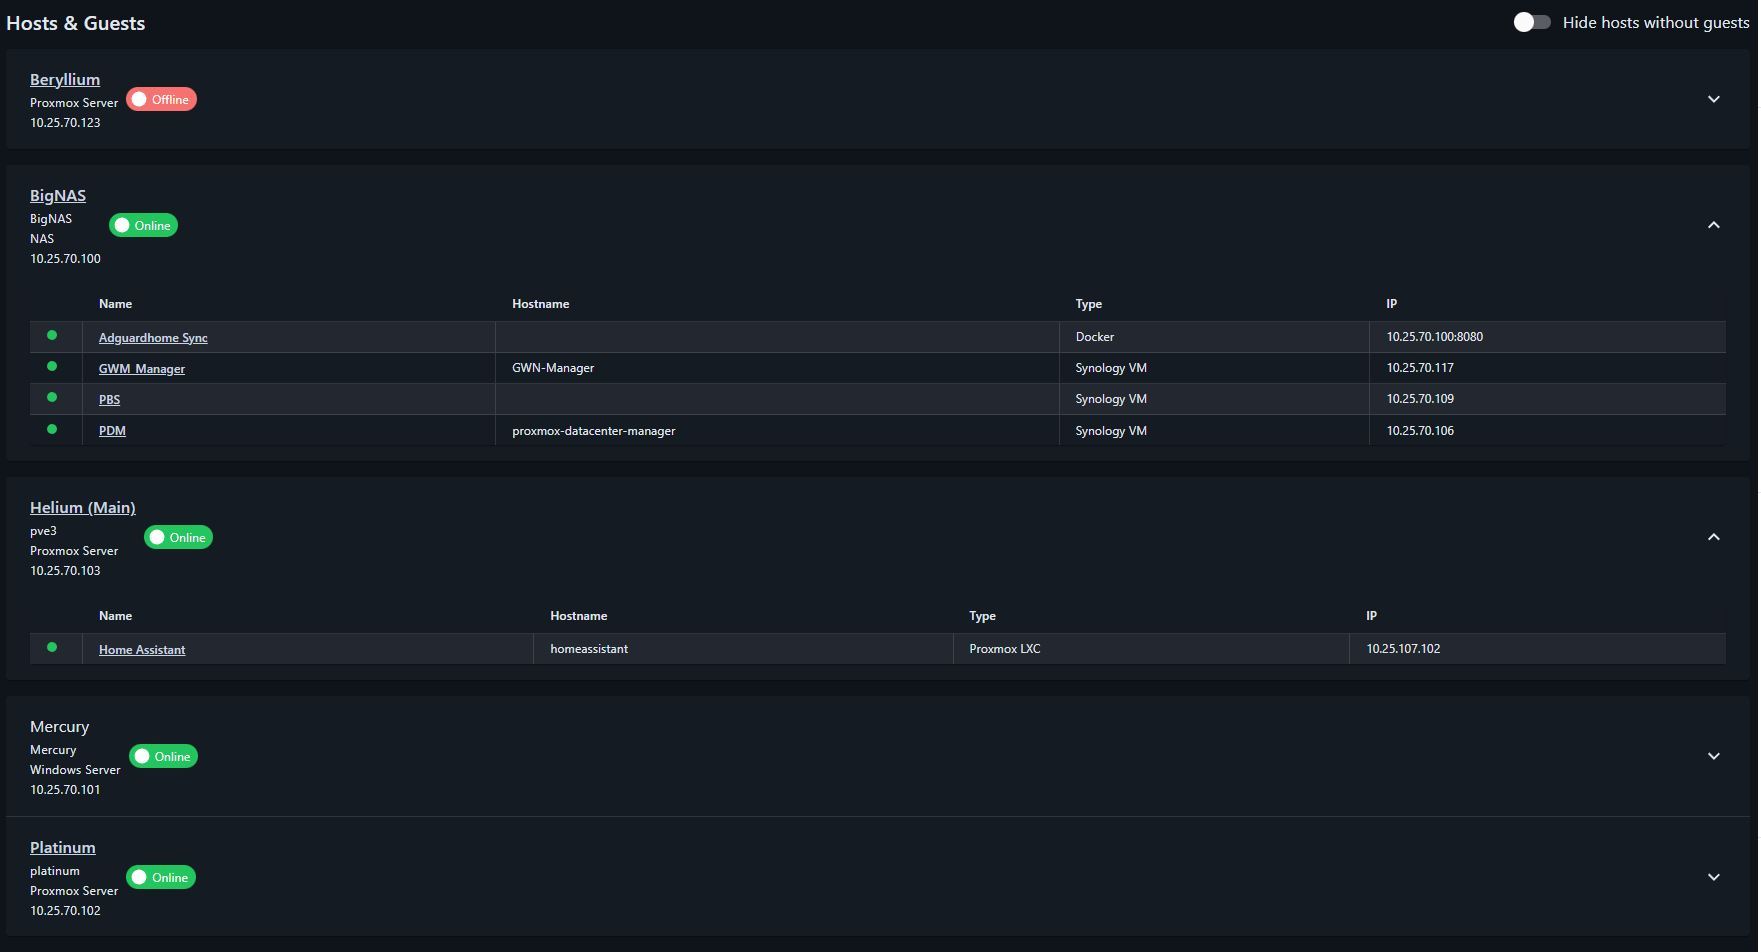
Task: Open the Adguardhome Sync guest link
Action: point(153,338)
